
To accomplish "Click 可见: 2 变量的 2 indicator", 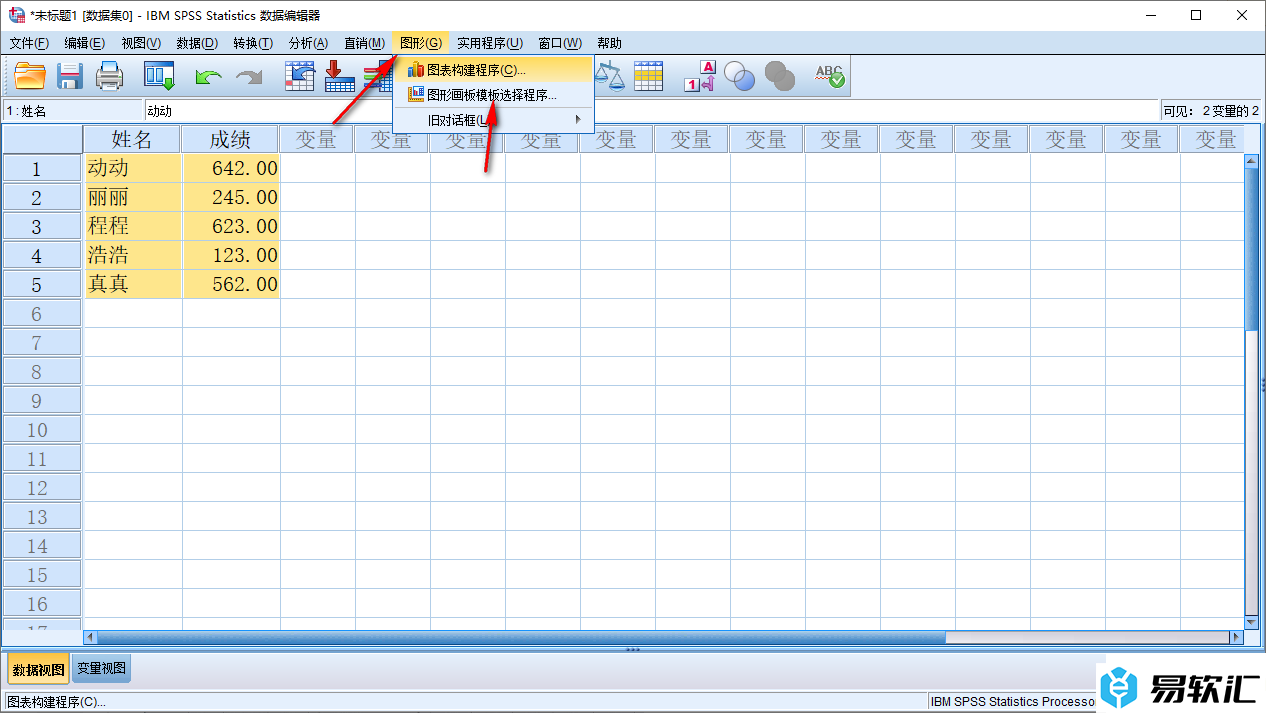I will tap(1210, 111).
